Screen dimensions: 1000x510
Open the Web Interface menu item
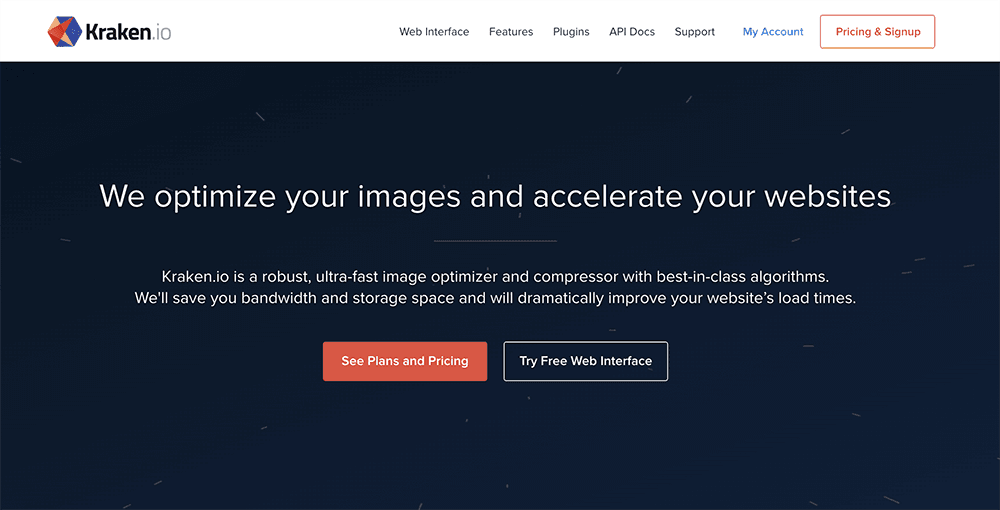click(434, 32)
